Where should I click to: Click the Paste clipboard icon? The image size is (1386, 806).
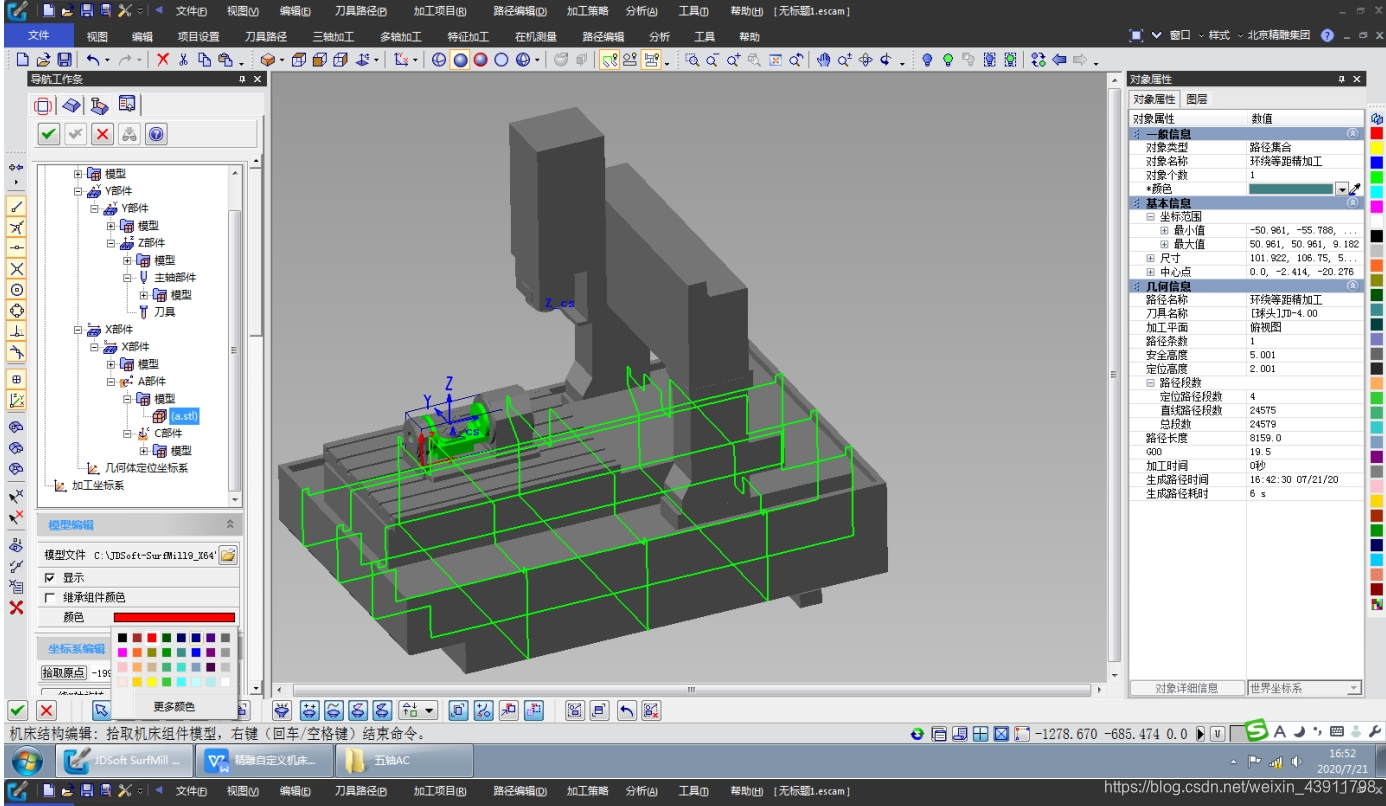tap(226, 60)
